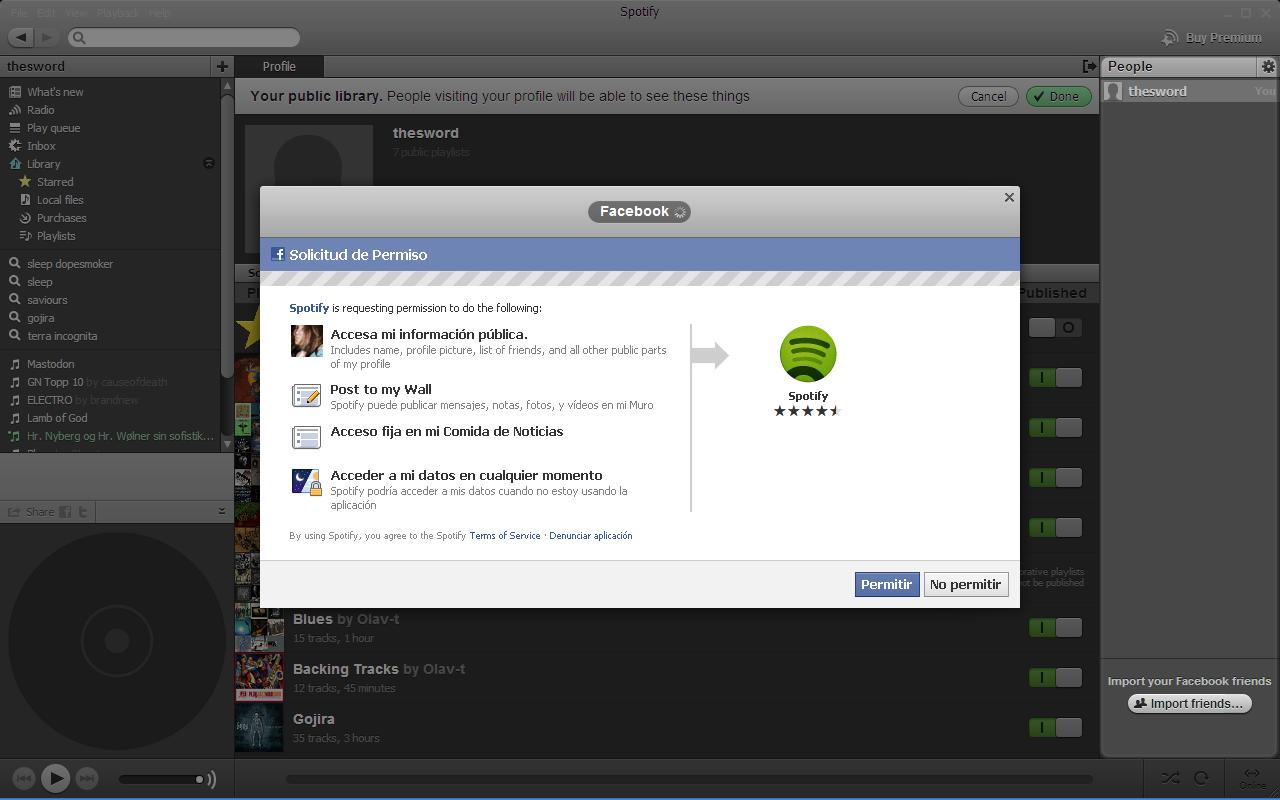Open Radio in the sidebar
The height and width of the screenshot is (800, 1280).
click(x=40, y=110)
